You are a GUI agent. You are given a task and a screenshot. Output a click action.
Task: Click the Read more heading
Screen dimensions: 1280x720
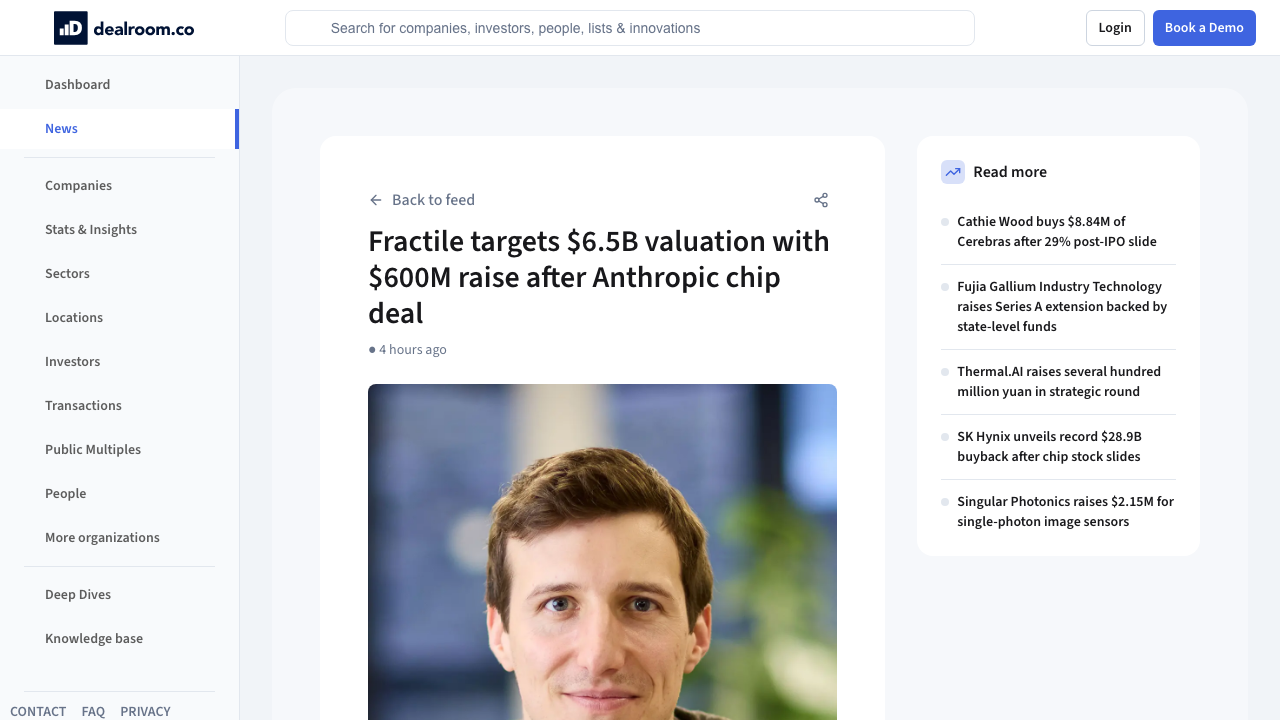pyautogui.click(x=1010, y=172)
